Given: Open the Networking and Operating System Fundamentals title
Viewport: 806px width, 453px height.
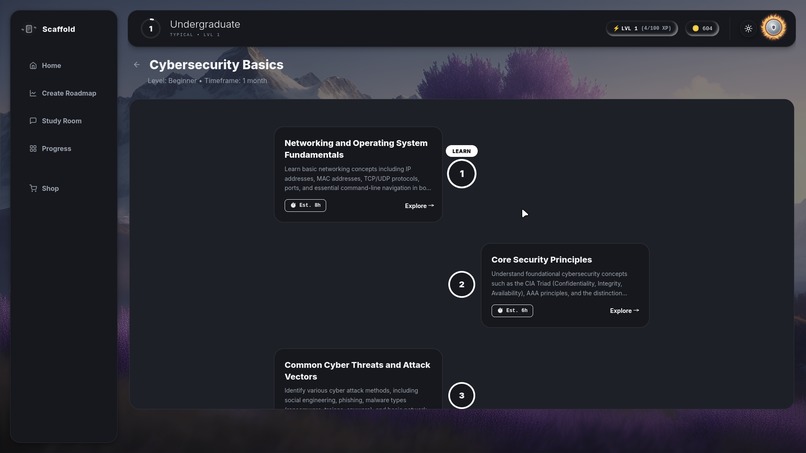Looking at the screenshot, I should pos(356,149).
